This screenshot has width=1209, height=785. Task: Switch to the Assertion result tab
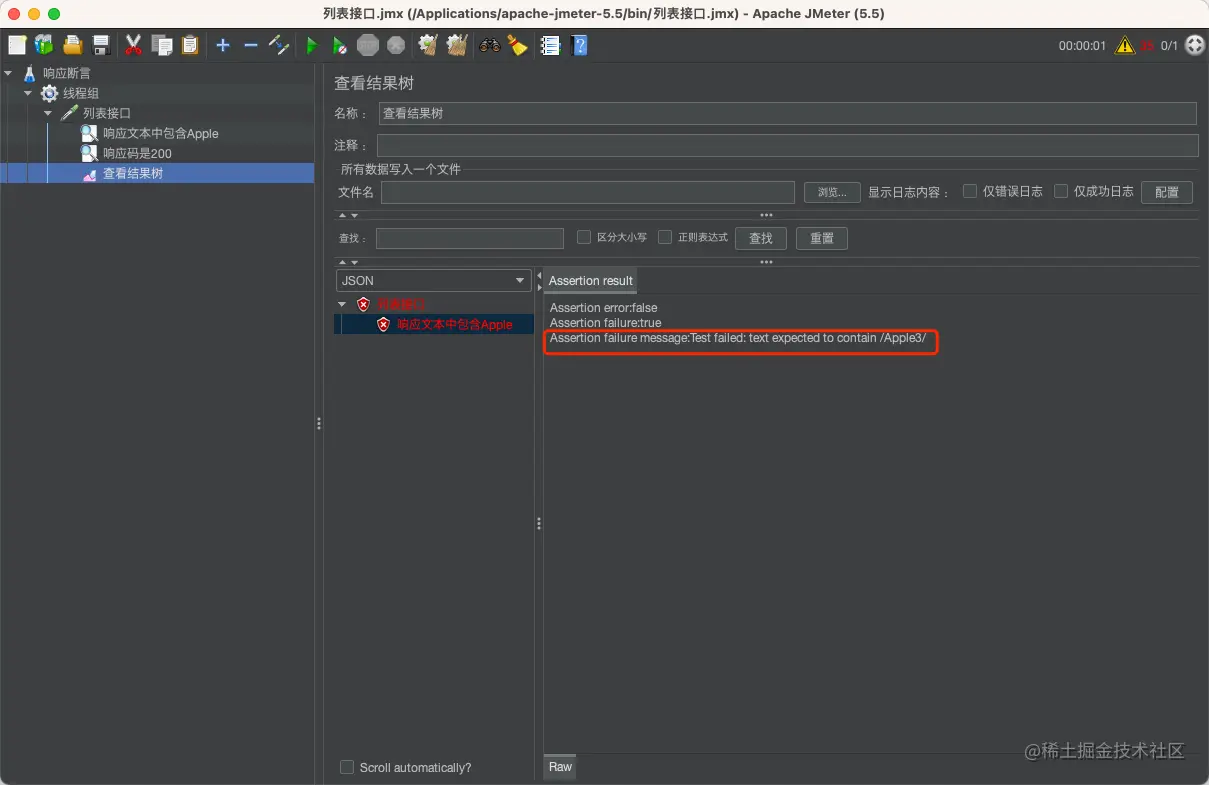pos(590,281)
